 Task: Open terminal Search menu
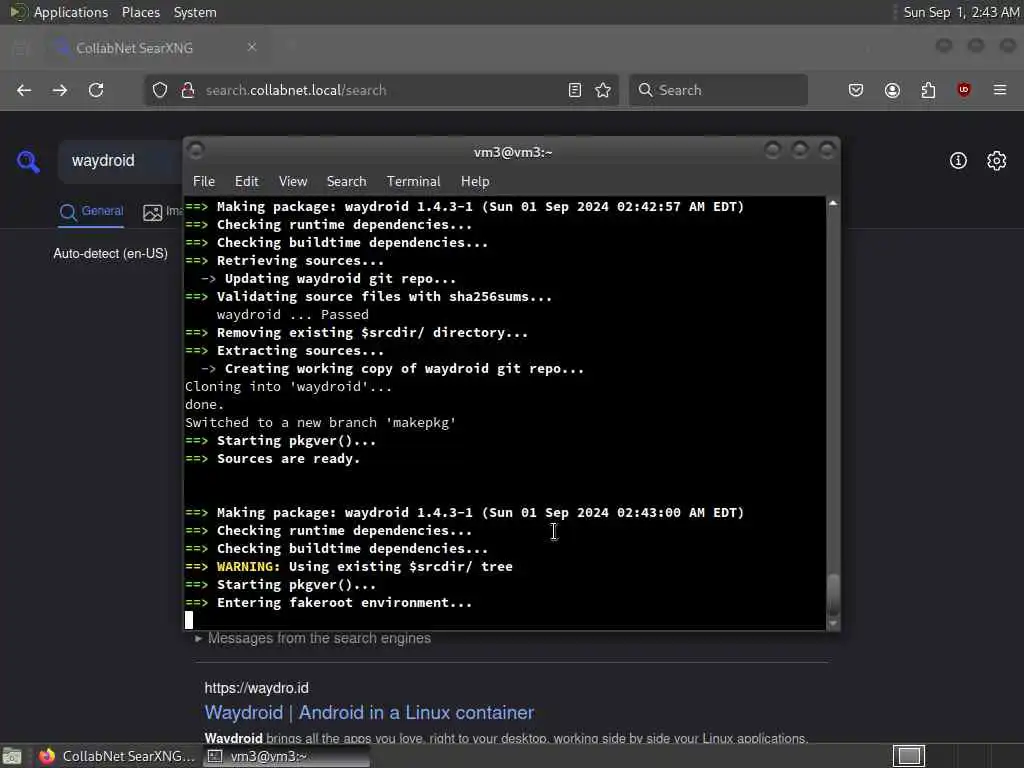pos(346,182)
